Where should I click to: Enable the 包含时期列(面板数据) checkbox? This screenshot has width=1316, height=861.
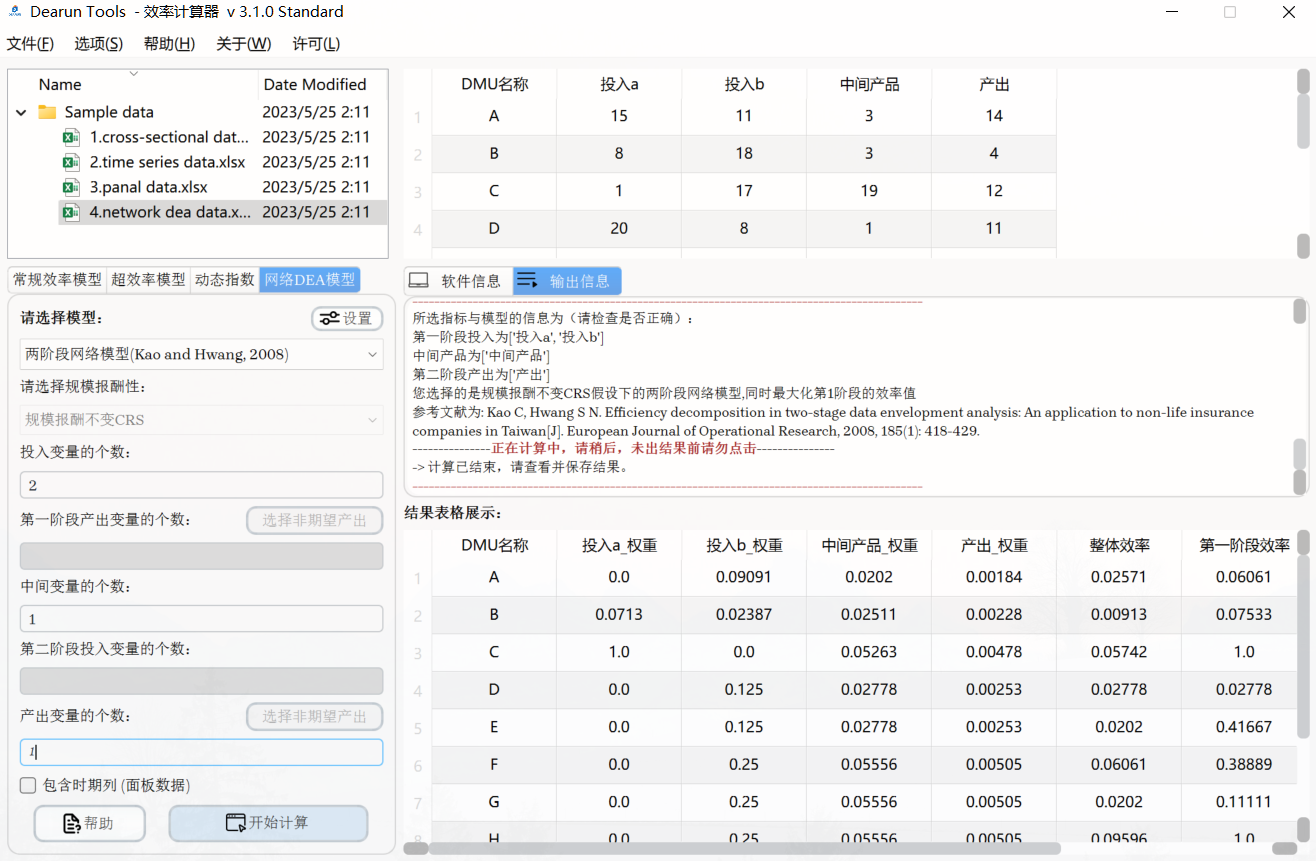pos(28,785)
